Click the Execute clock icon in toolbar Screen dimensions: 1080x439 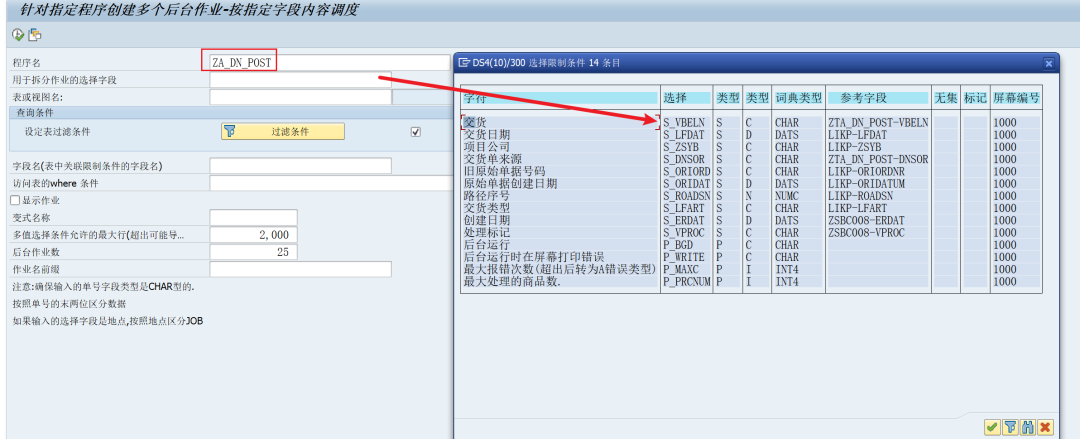coord(18,34)
